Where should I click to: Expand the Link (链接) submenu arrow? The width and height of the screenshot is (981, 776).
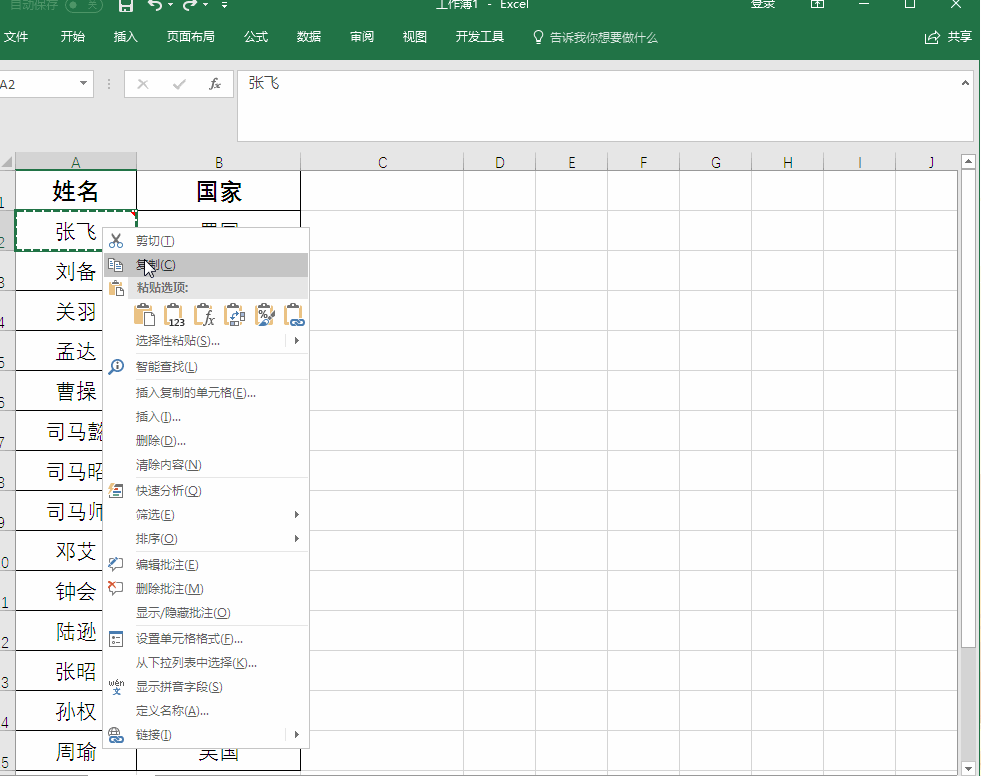[297, 734]
